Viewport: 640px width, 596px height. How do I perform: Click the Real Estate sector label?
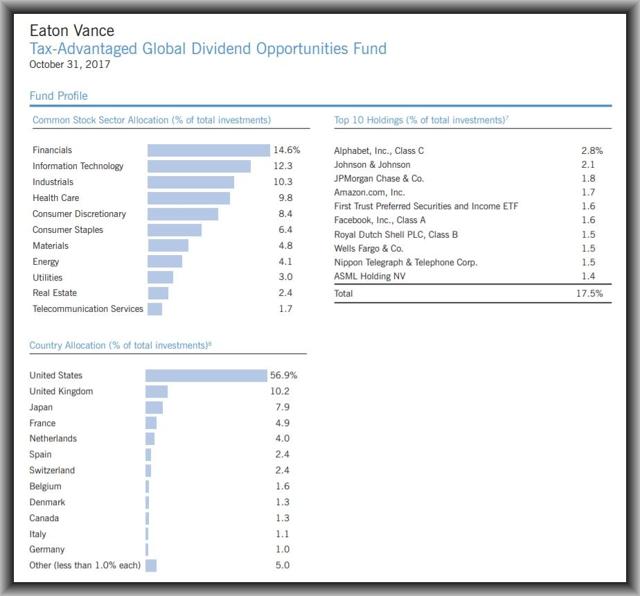pos(55,293)
